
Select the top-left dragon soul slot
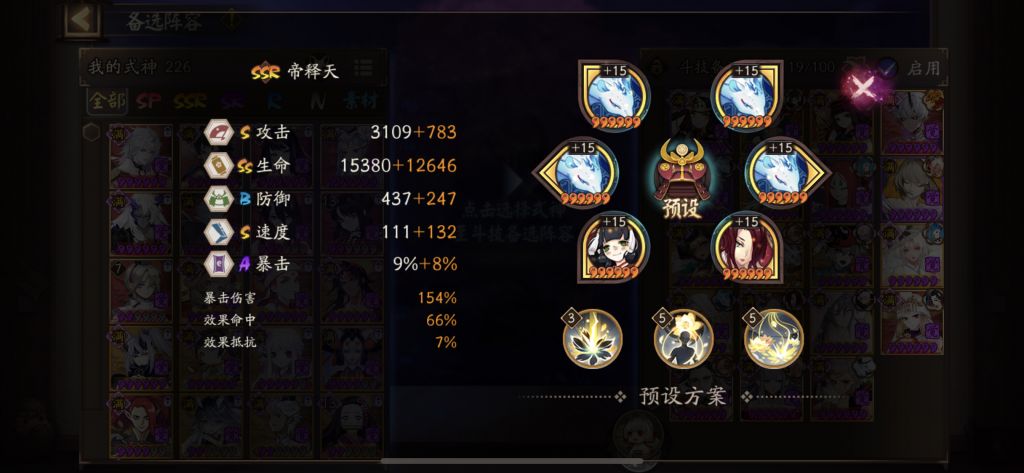(x=613, y=95)
